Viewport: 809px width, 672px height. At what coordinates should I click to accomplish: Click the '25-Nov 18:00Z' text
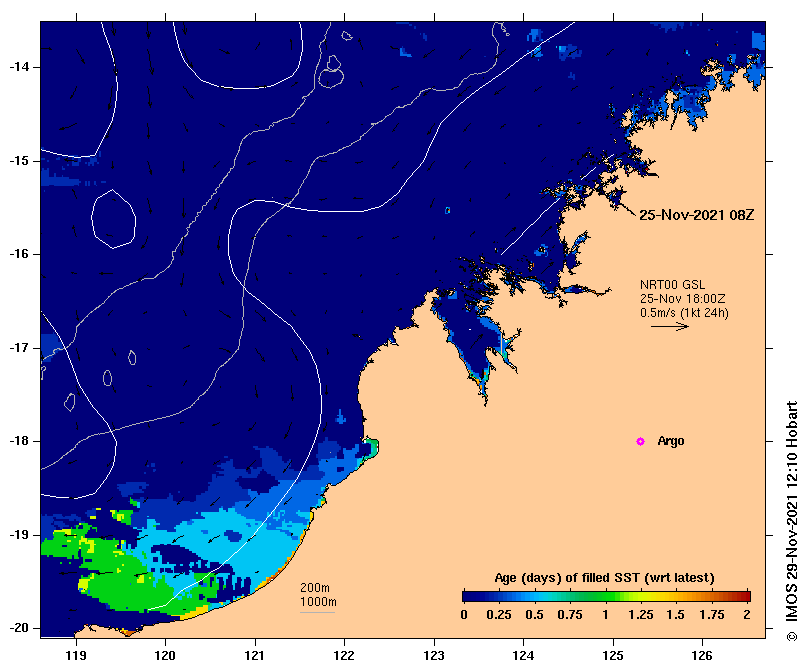(x=683, y=298)
